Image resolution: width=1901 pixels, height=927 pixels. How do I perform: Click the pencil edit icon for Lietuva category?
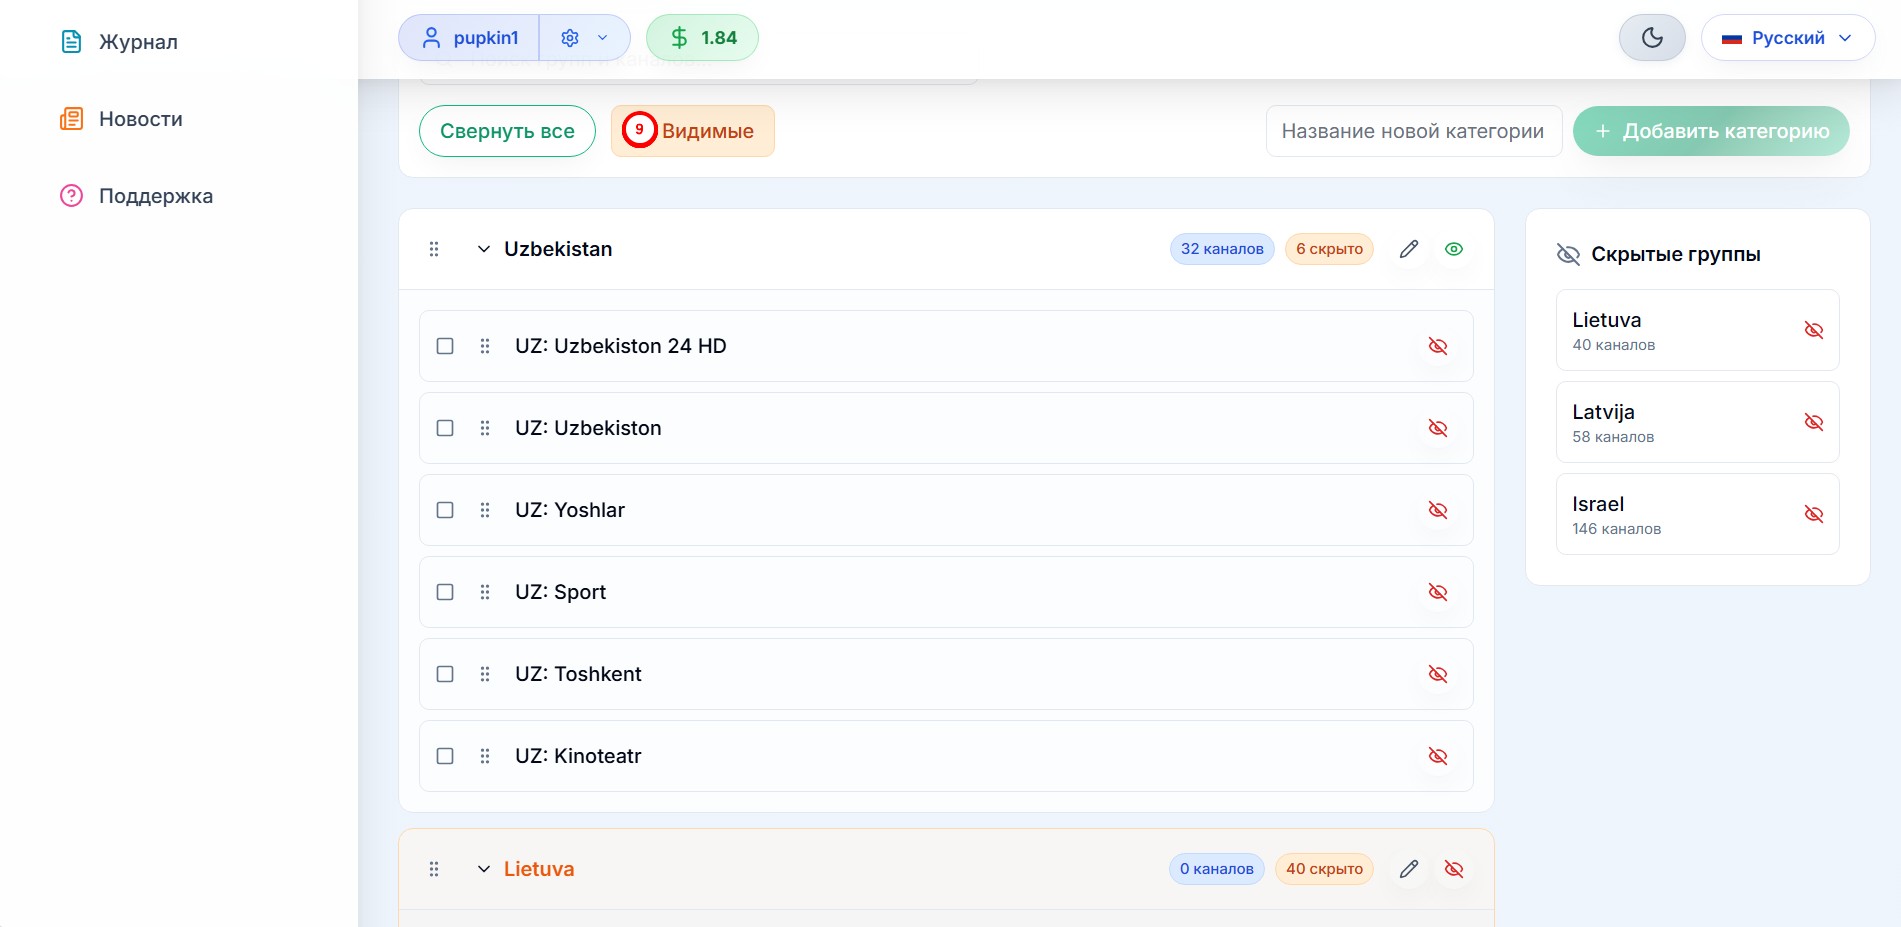(x=1408, y=869)
